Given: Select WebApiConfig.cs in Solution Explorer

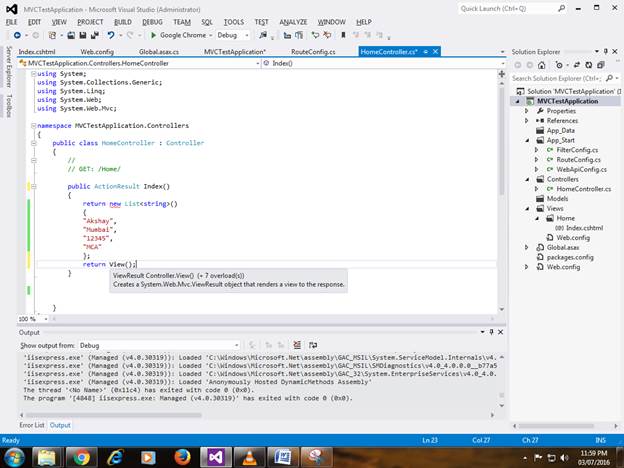Looking at the screenshot, I should (581, 170).
